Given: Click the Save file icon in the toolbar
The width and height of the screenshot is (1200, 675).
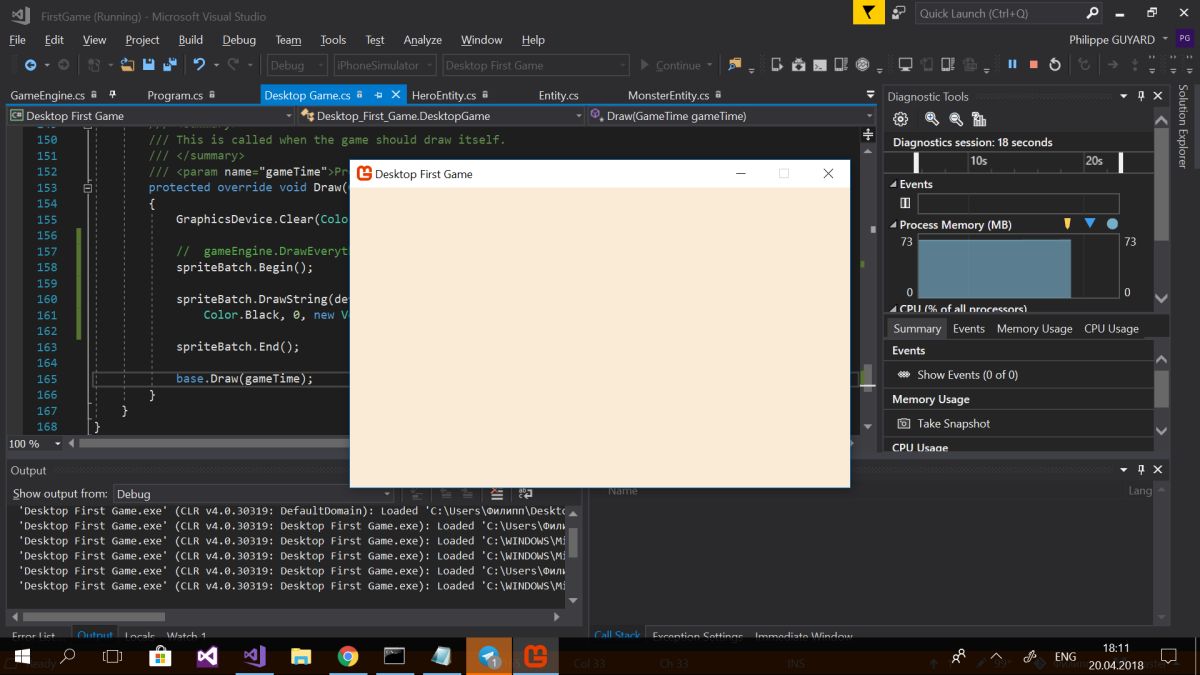Looking at the screenshot, I should click(x=148, y=65).
